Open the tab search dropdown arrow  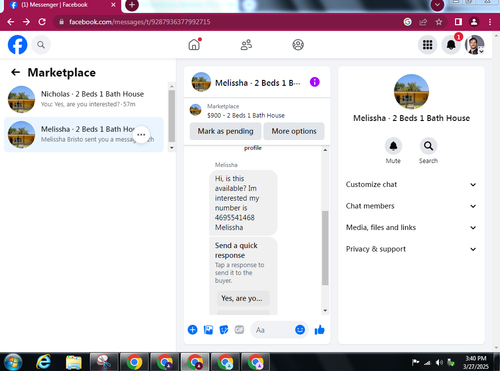tap(437, 5)
